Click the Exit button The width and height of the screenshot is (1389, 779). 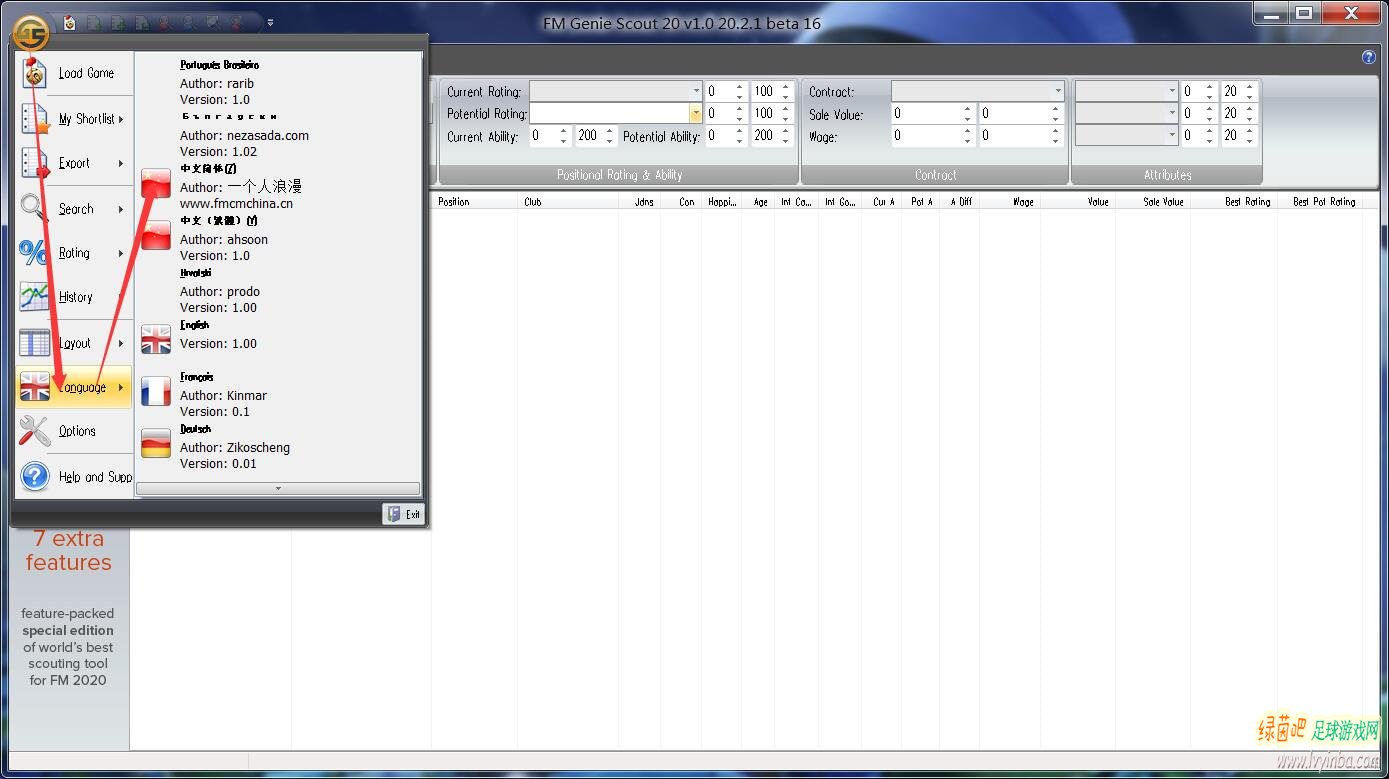[x=403, y=514]
